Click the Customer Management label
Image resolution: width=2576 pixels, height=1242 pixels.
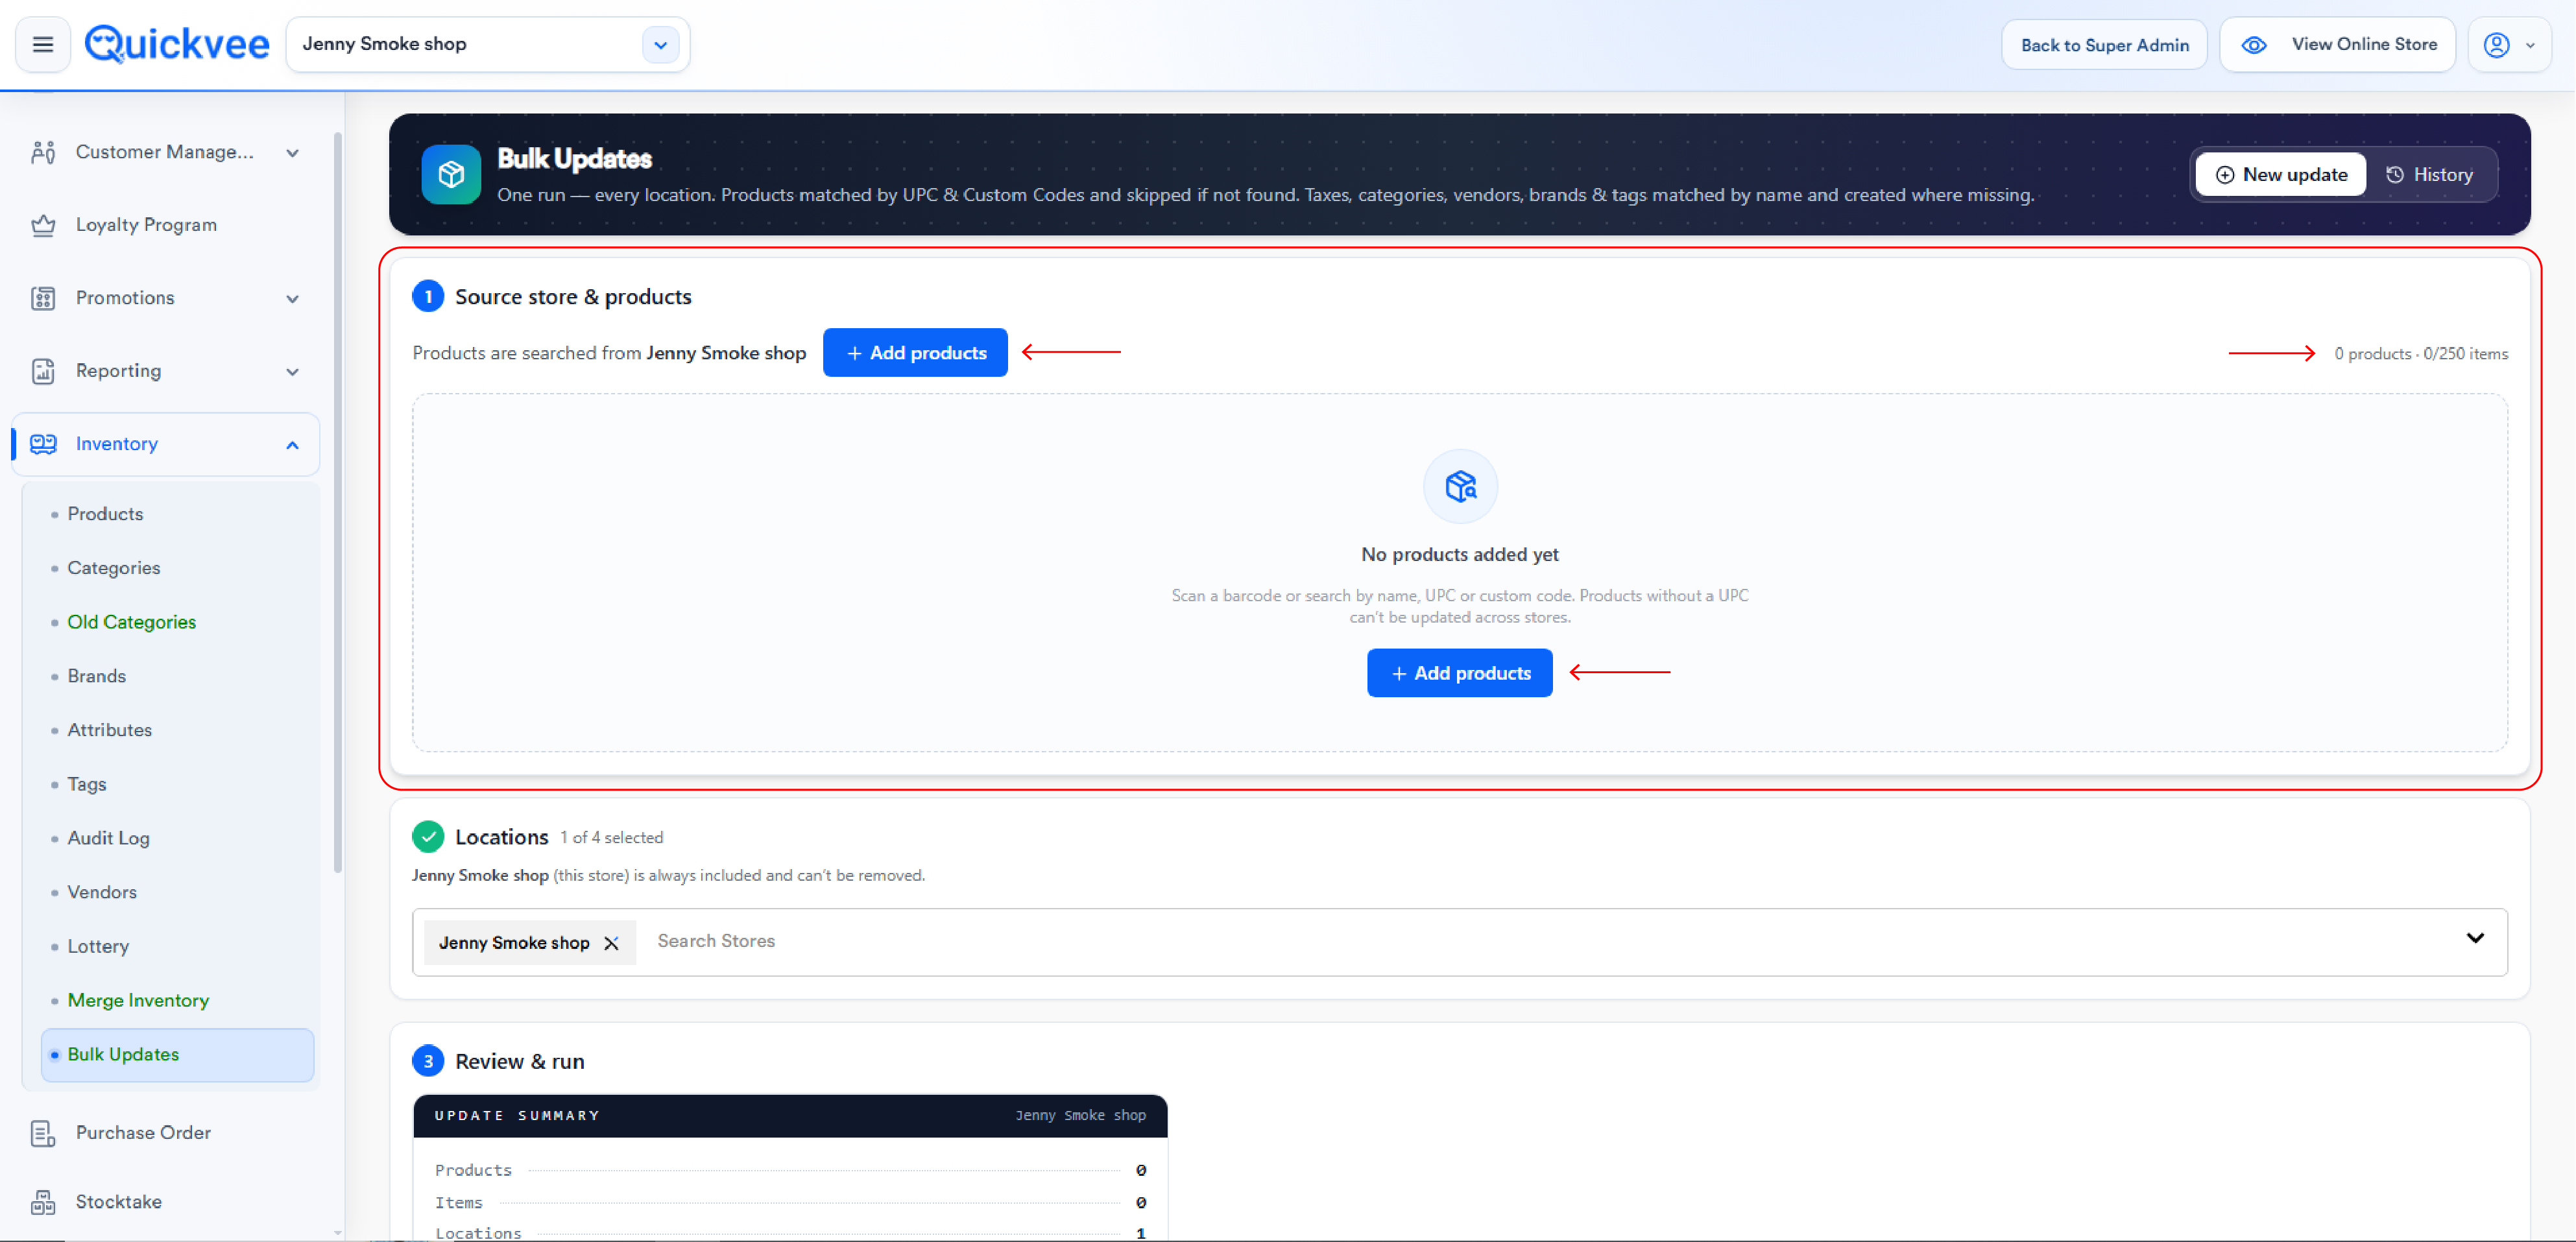(165, 152)
